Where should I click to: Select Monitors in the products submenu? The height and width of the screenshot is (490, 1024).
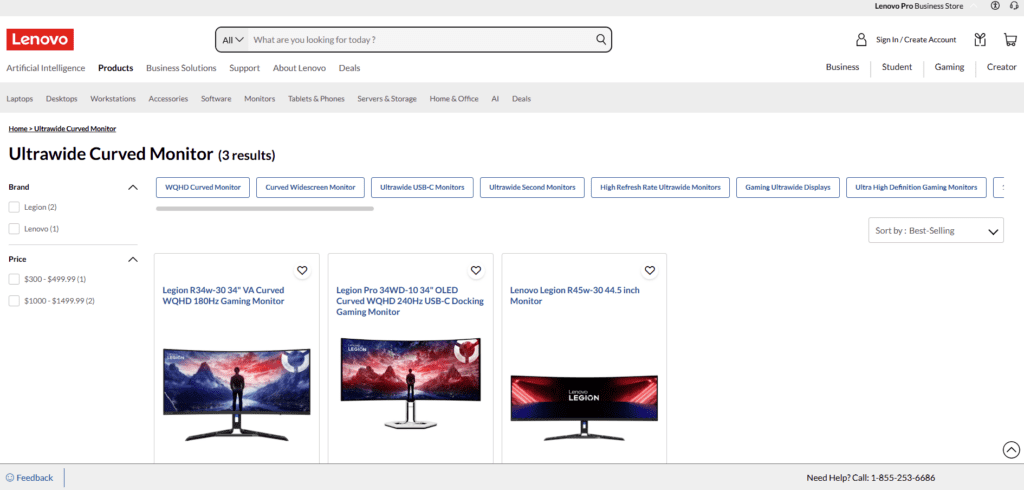pyautogui.click(x=259, y=99)
